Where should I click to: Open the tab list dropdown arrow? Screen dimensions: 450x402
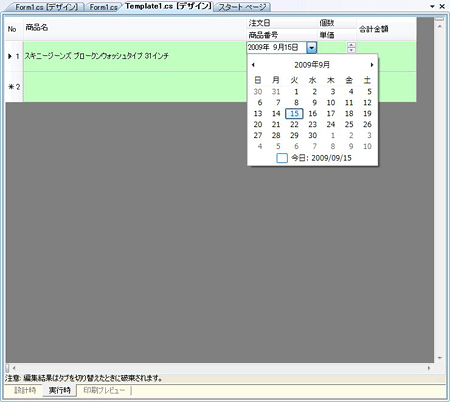click(432, 6)
